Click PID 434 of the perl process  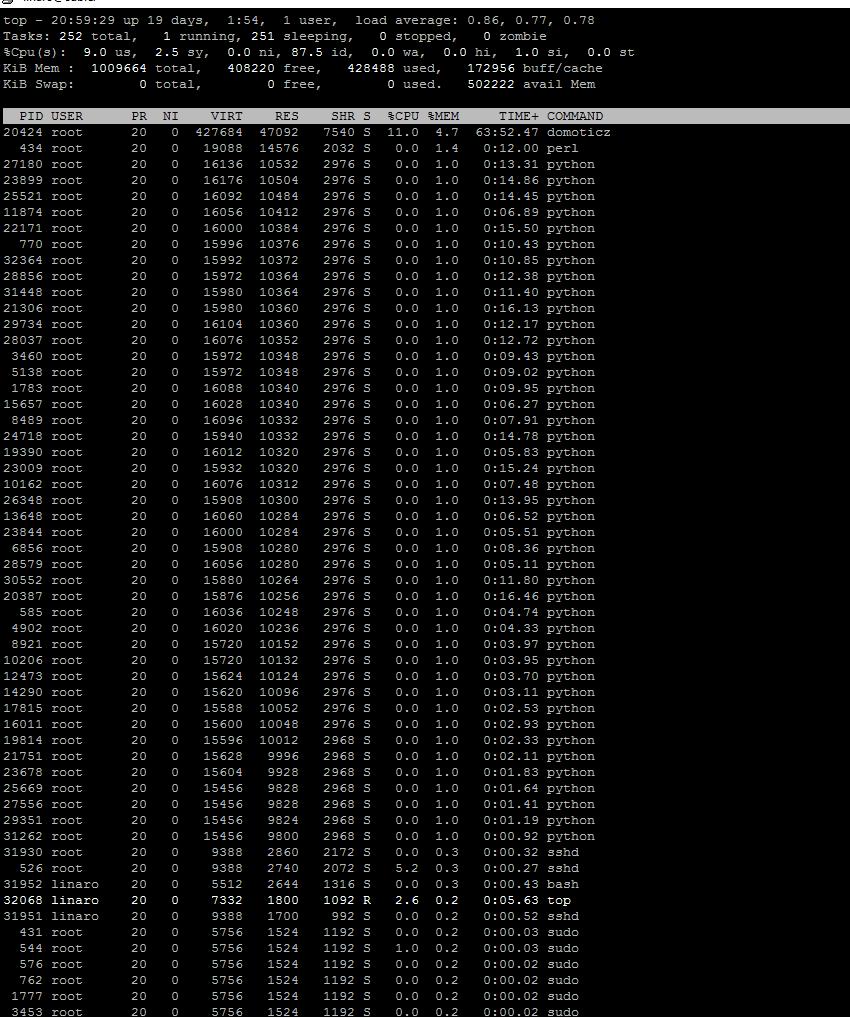(x=31, y=149)
